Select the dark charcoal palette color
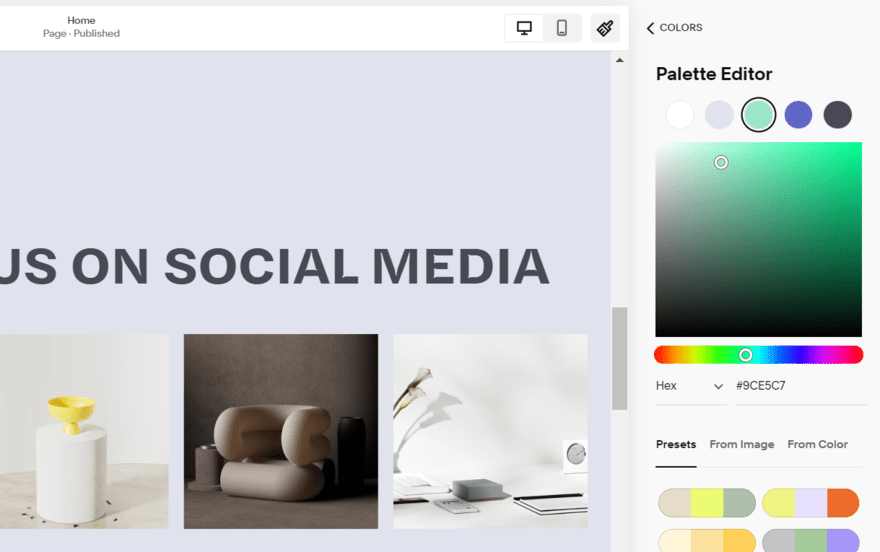880x552 pixels. tap(837, 115)
